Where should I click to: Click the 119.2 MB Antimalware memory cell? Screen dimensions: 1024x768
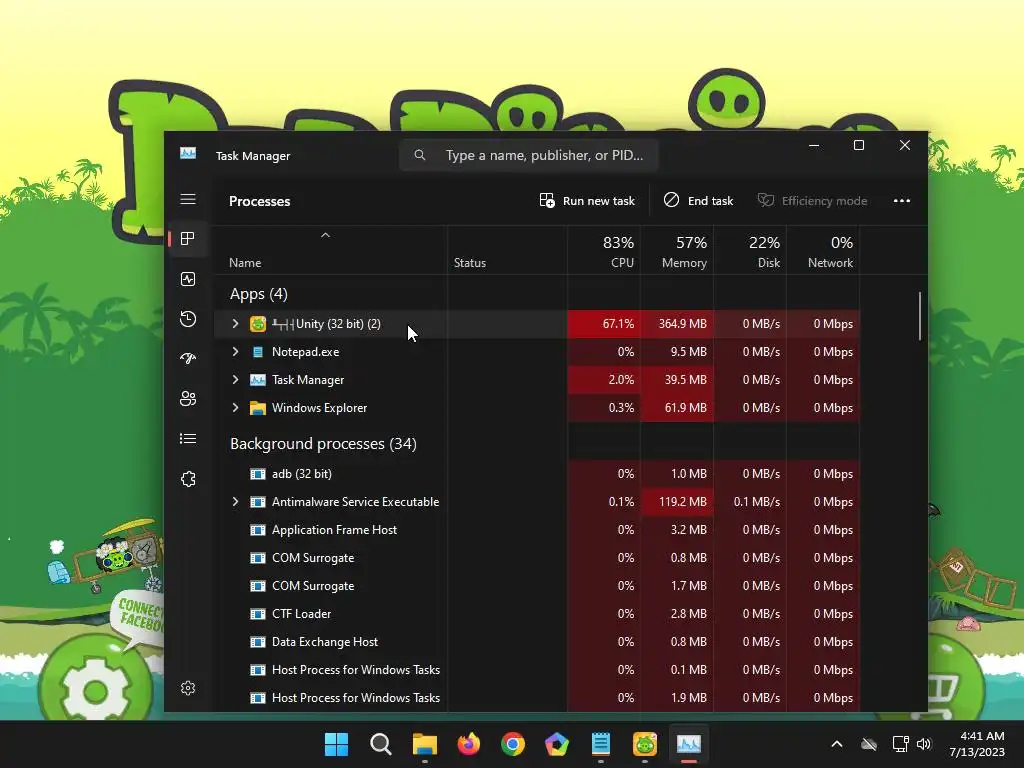click(677, 502)
